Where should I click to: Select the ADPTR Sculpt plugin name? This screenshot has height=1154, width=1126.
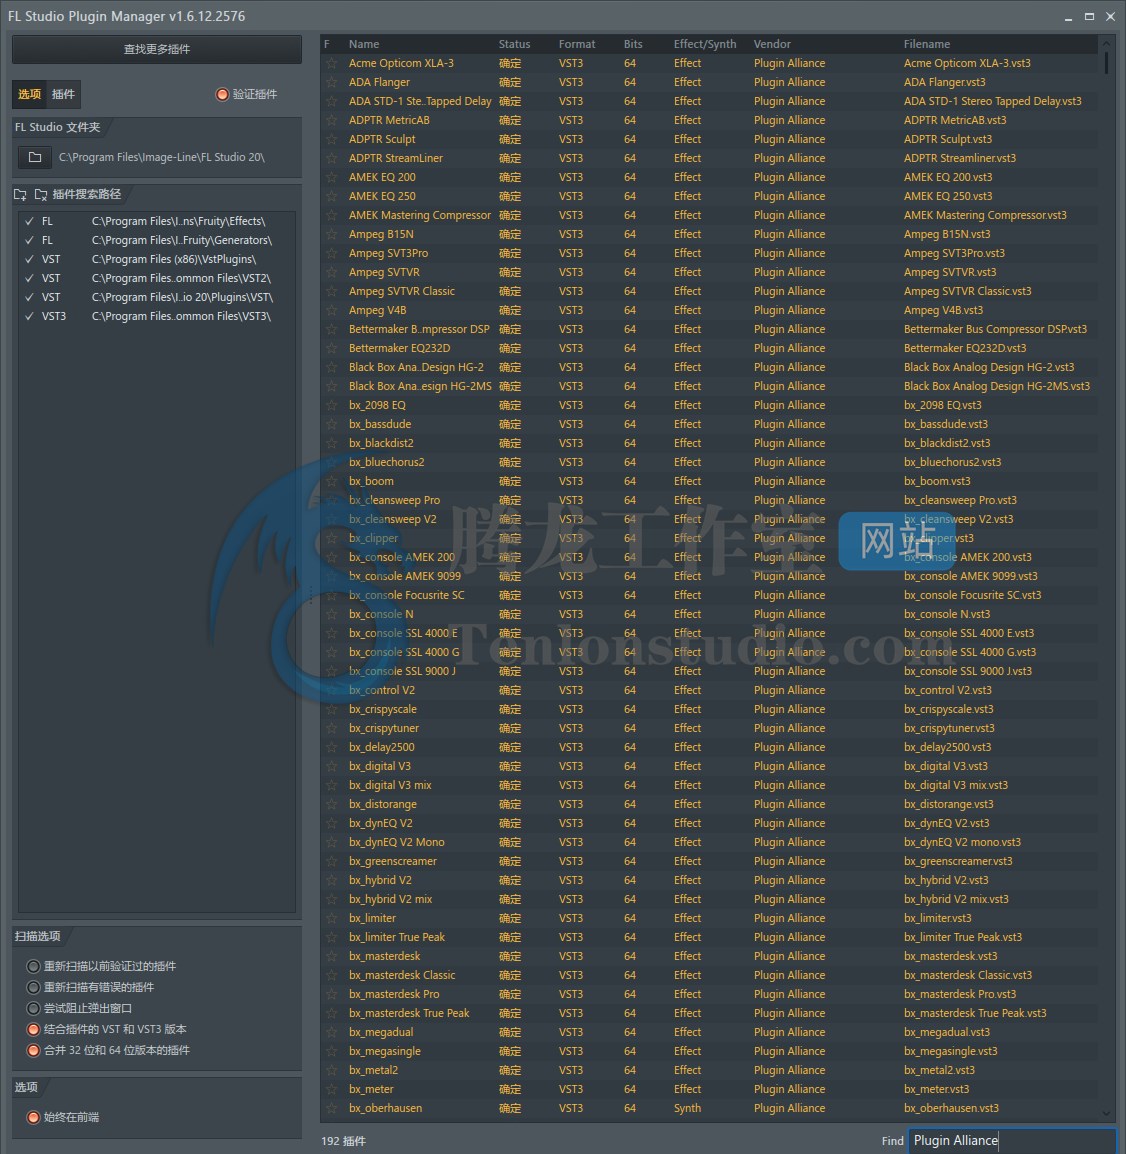pos(382,139)
